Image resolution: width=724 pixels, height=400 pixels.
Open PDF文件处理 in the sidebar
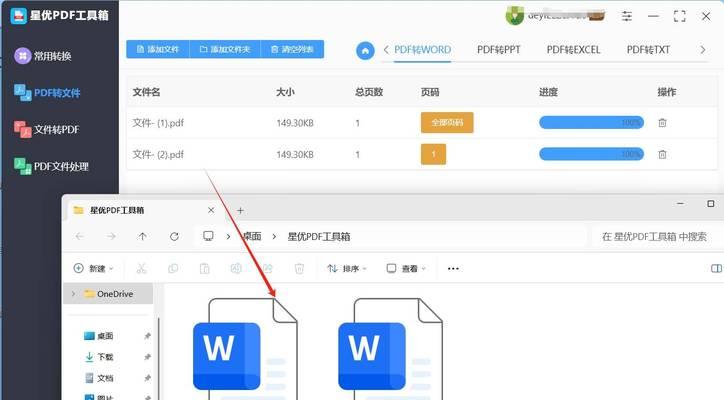[51, 166]
